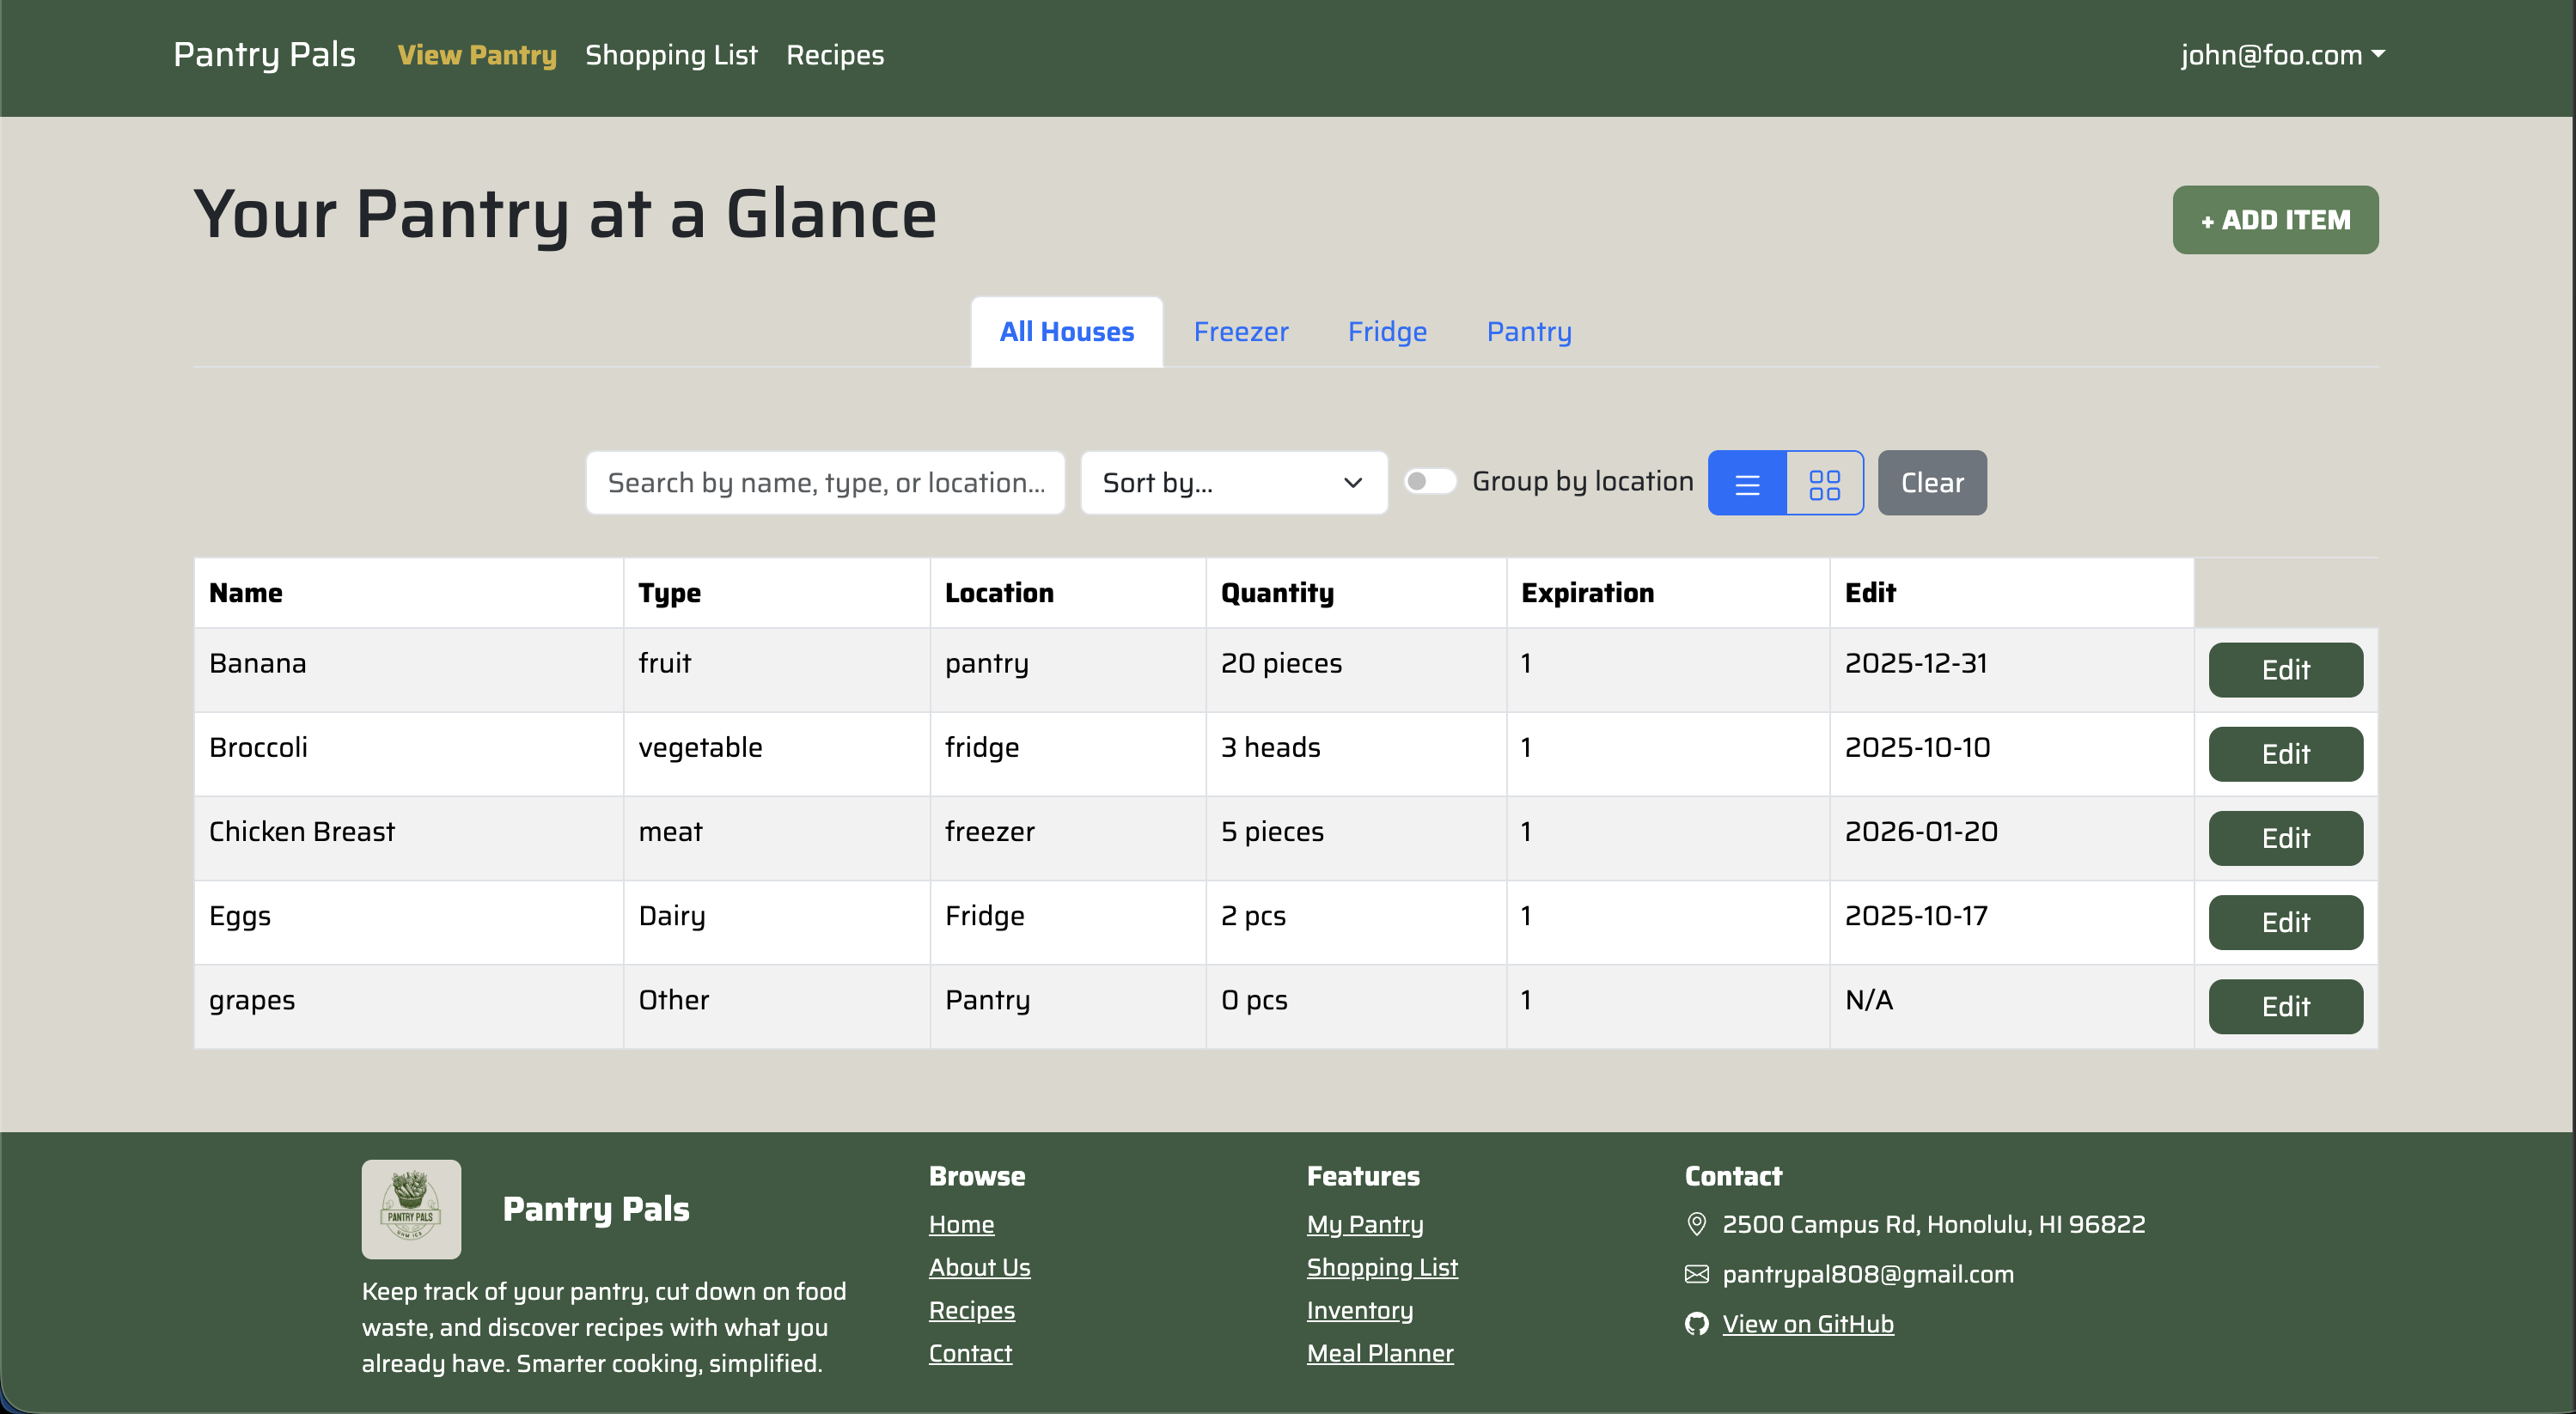
Task: Click the envelope icon next to the email
Action: click(x=1696, y=1274)
